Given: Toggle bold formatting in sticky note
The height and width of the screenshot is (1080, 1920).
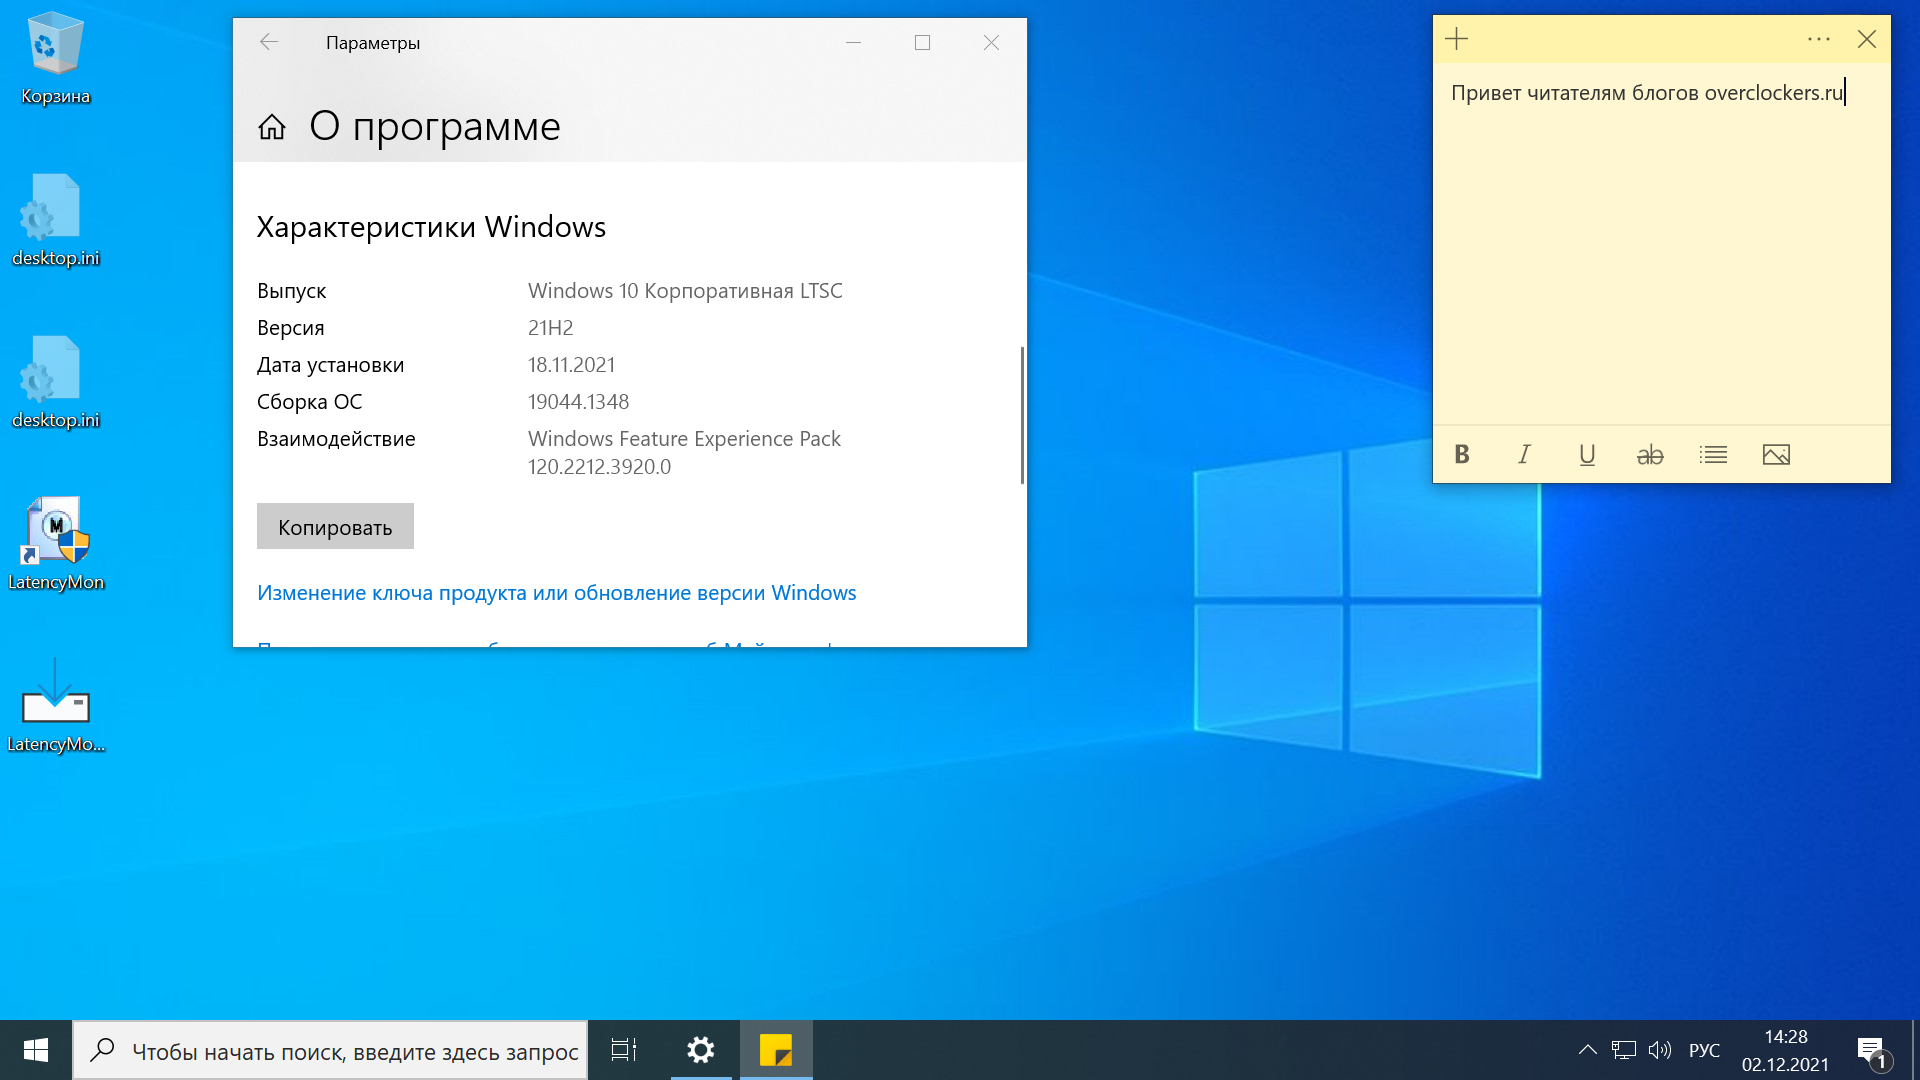Looking at the screenshot, I should (x=1461, y=455).
